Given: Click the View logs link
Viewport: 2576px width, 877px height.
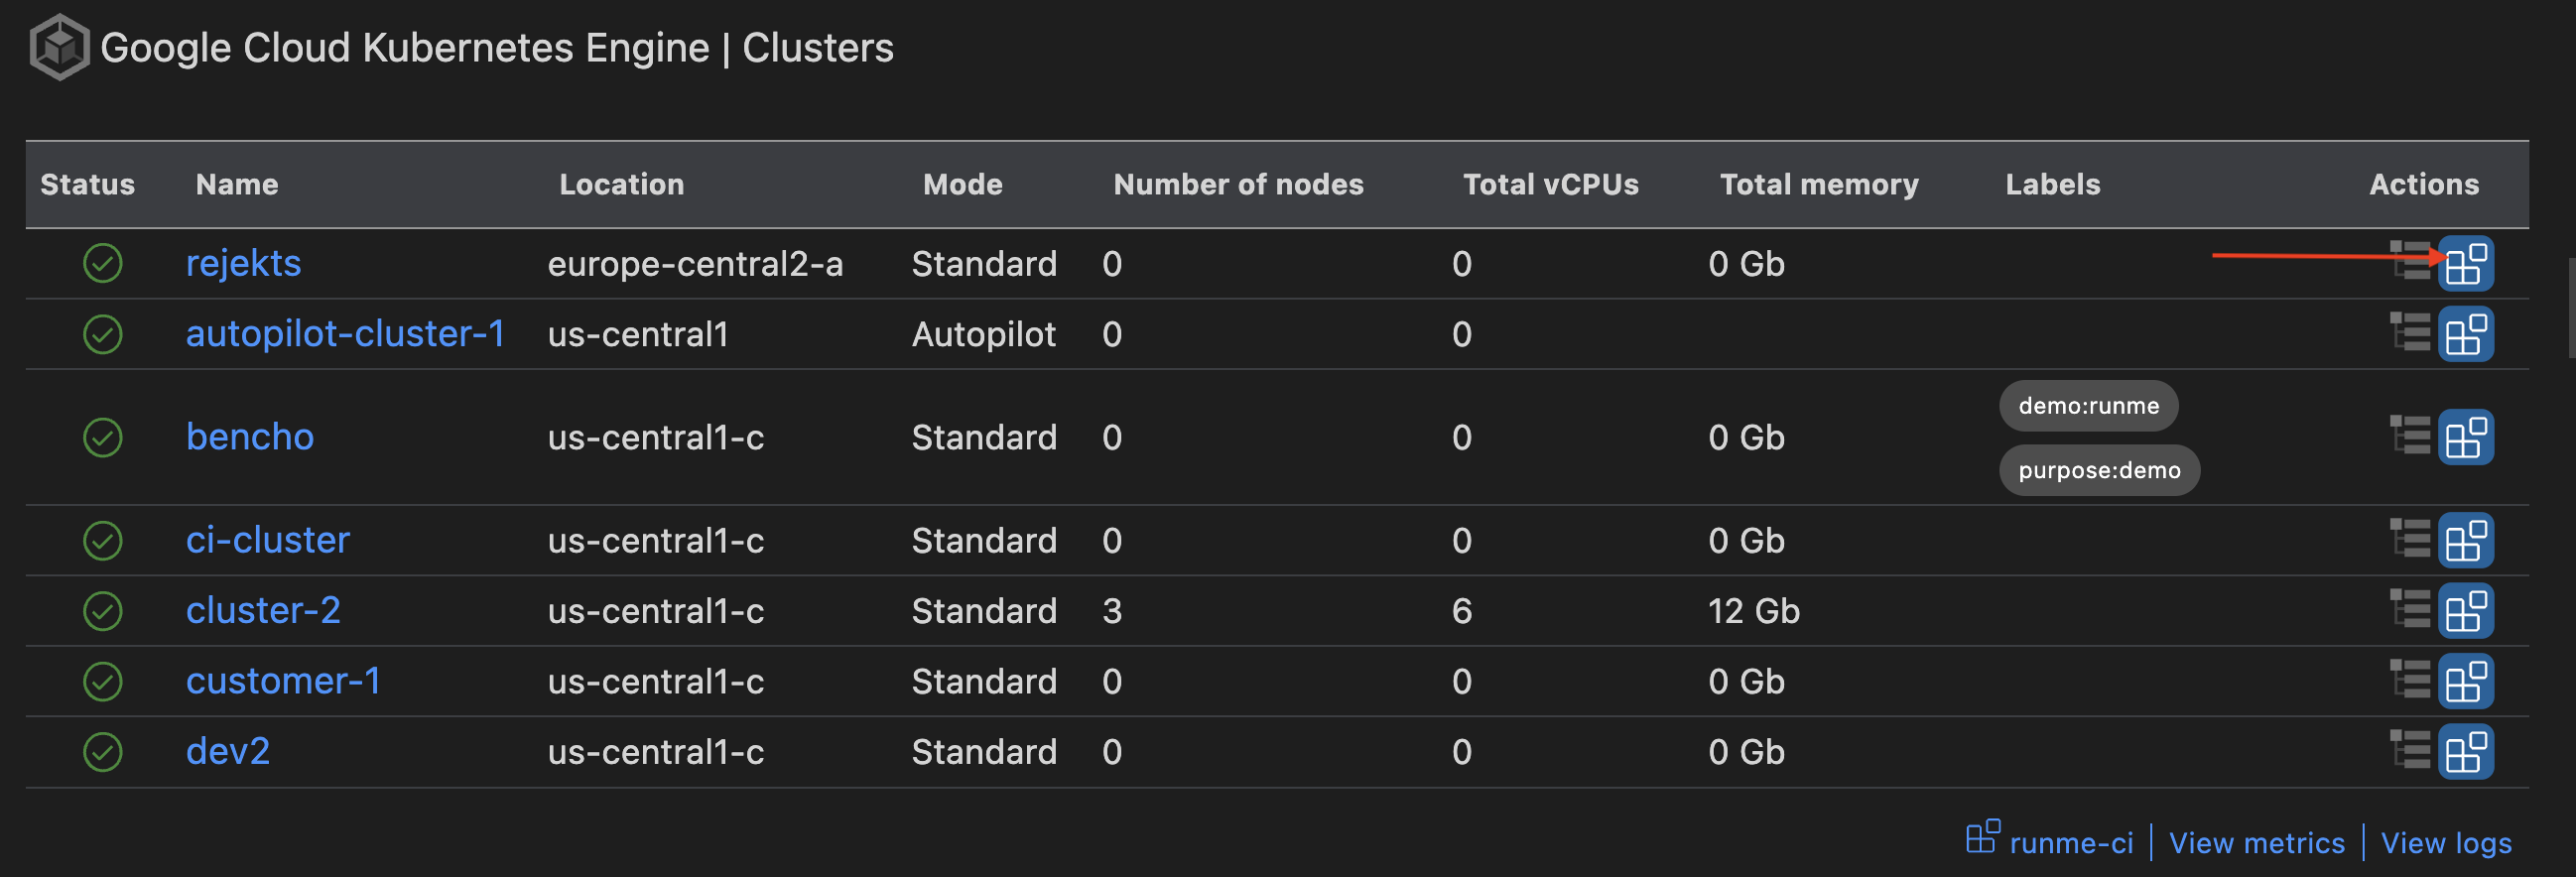Looking at the screenshot, I should 2445,843.
